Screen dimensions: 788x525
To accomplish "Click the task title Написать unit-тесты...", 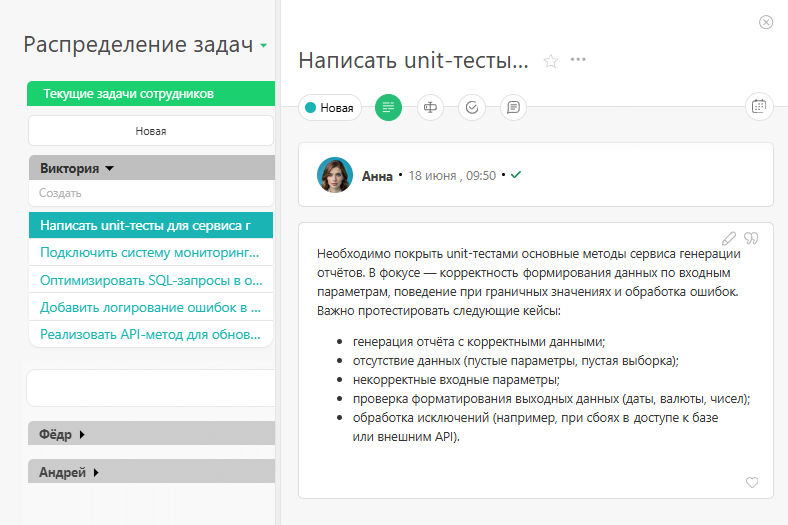I will [413, 60].
